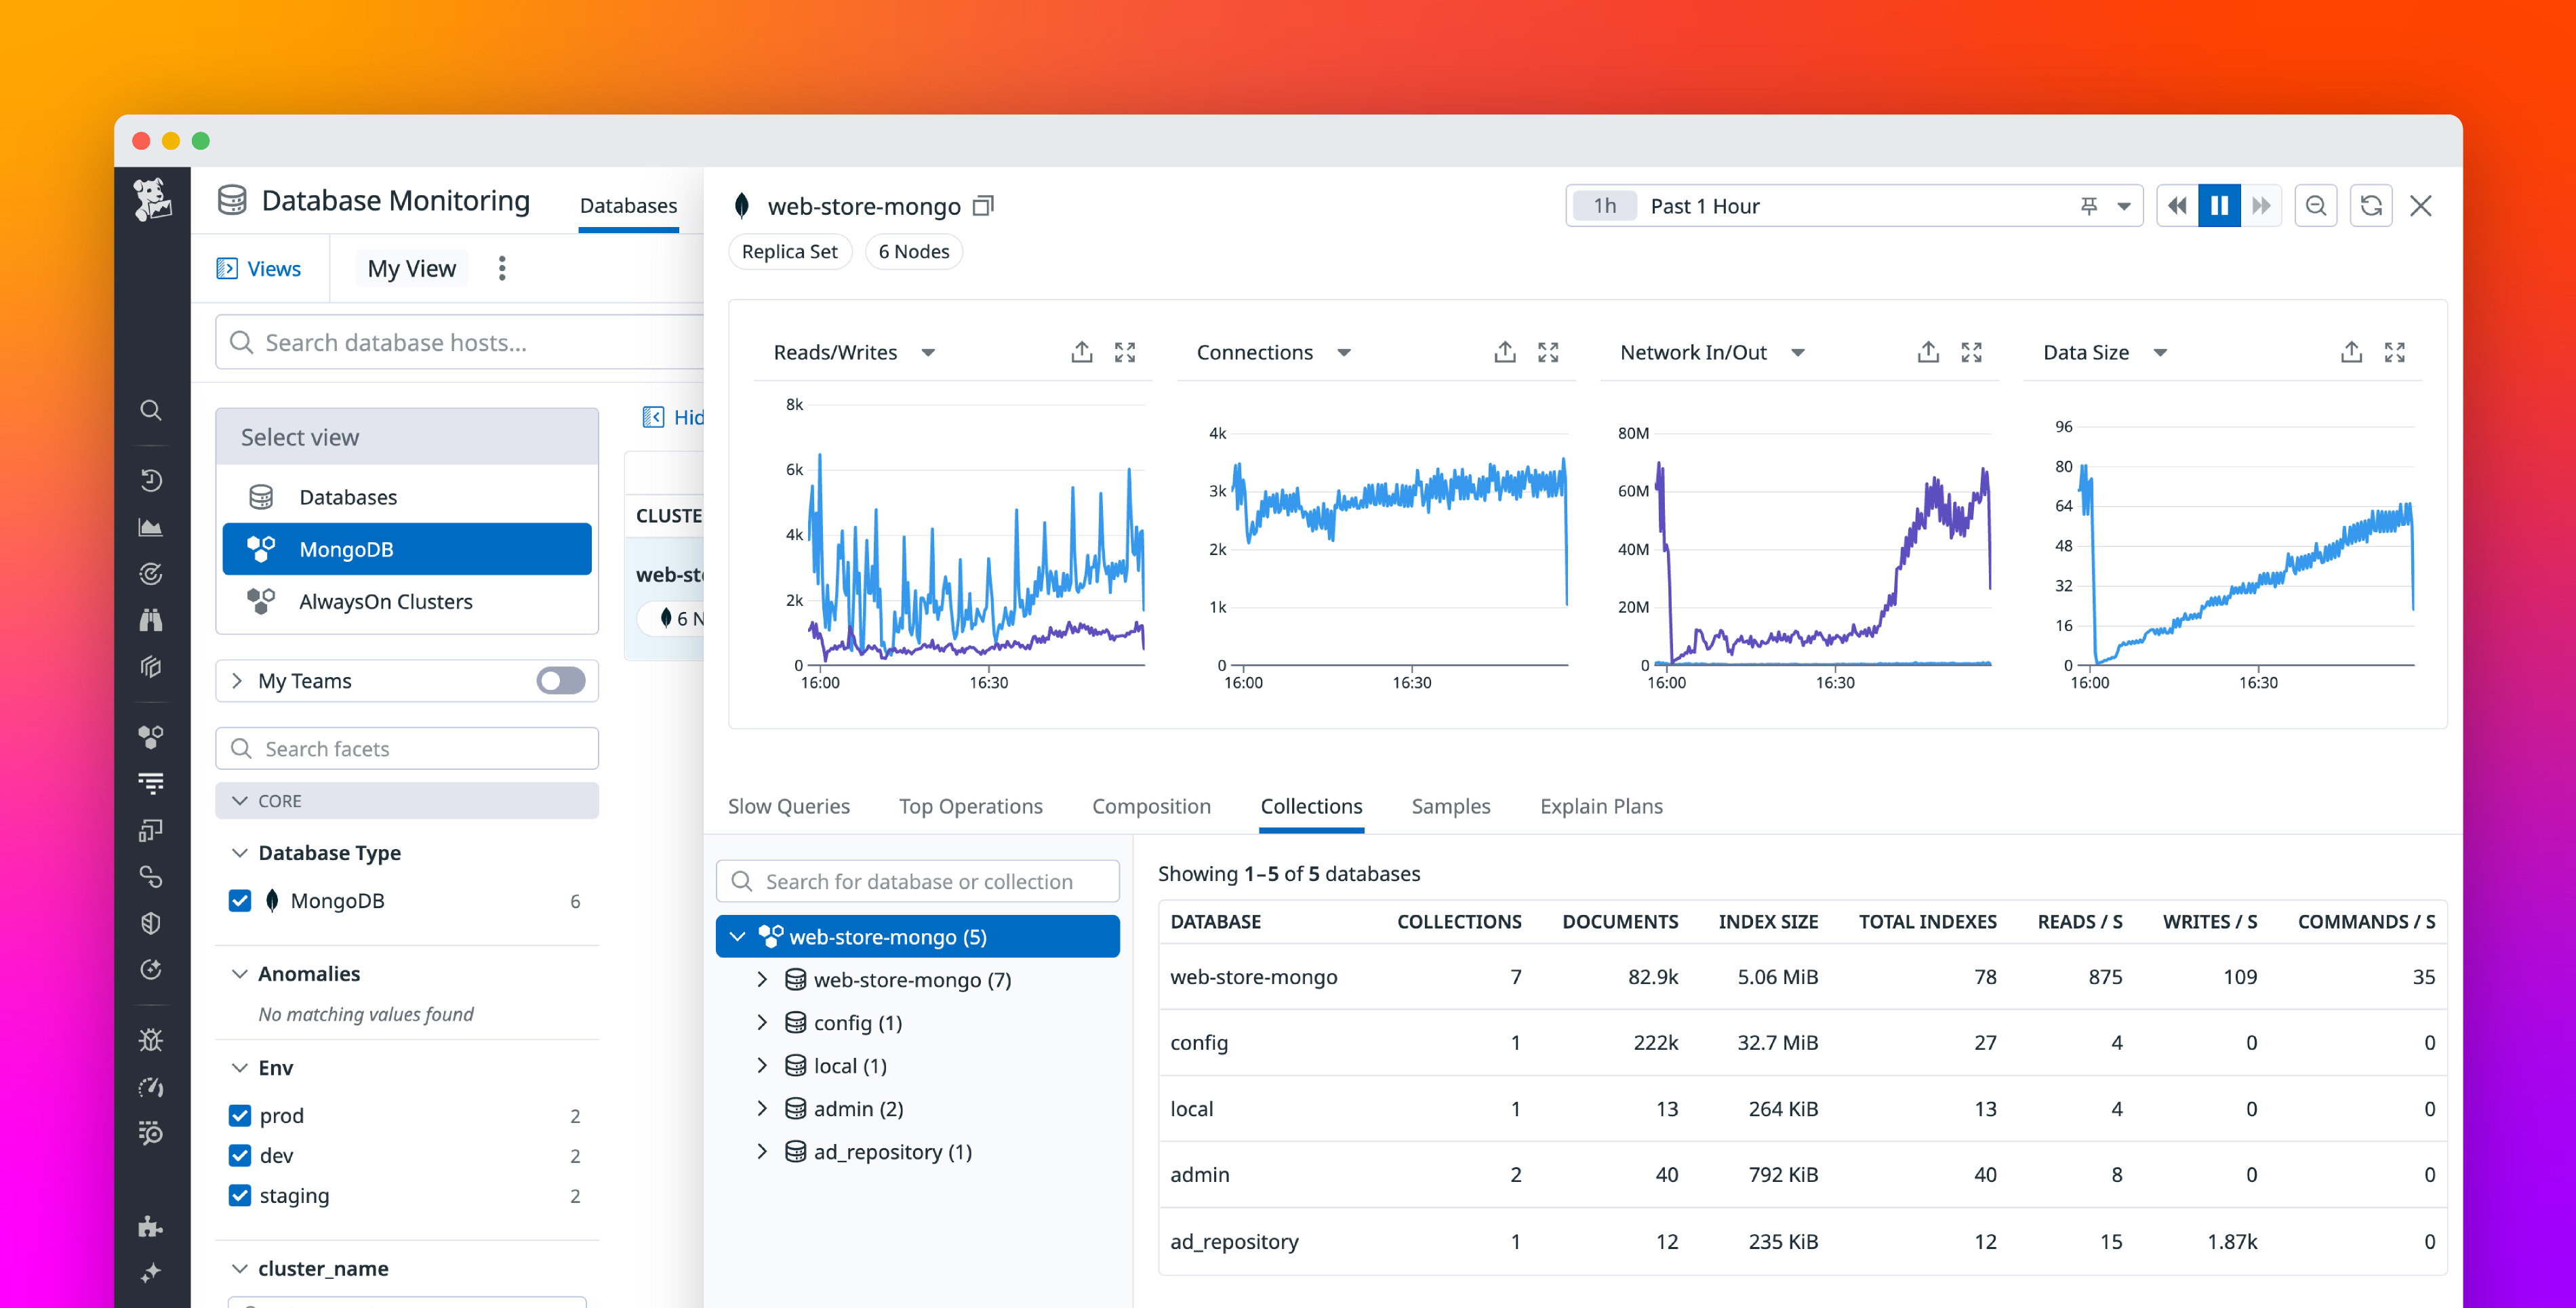Select AlwaysOn Clusters in the view list
This screenshot has height=1308, width=2576.
click(385, 601)
